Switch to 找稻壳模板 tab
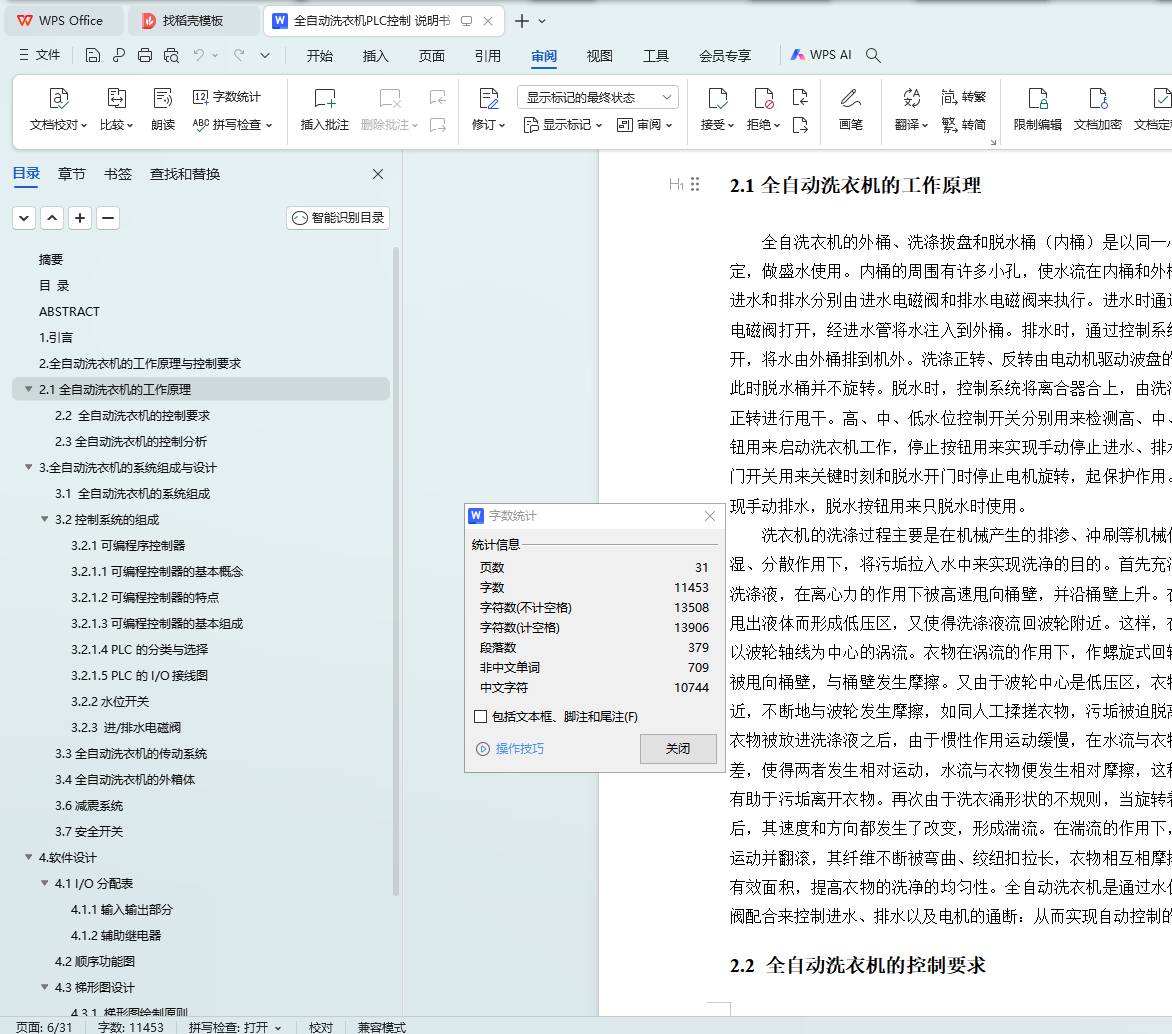1172x1034 pixels. (x=193, y=21)
